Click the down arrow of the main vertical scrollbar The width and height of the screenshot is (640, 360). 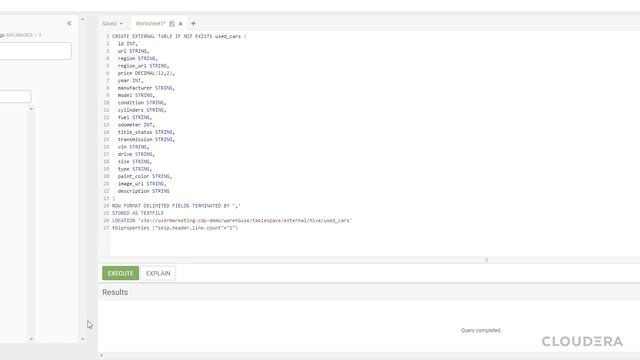pos(82,339)
